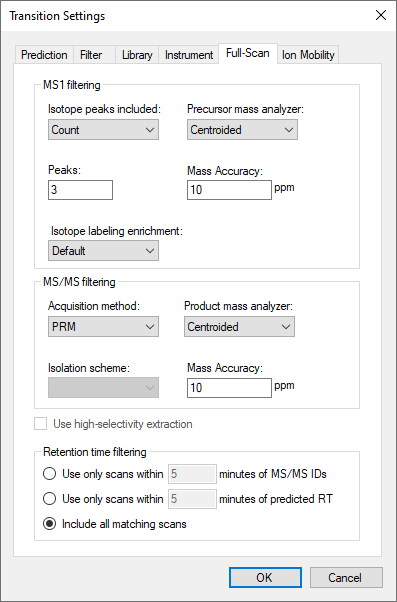Switch to the Prediction tab

(44, 55)
